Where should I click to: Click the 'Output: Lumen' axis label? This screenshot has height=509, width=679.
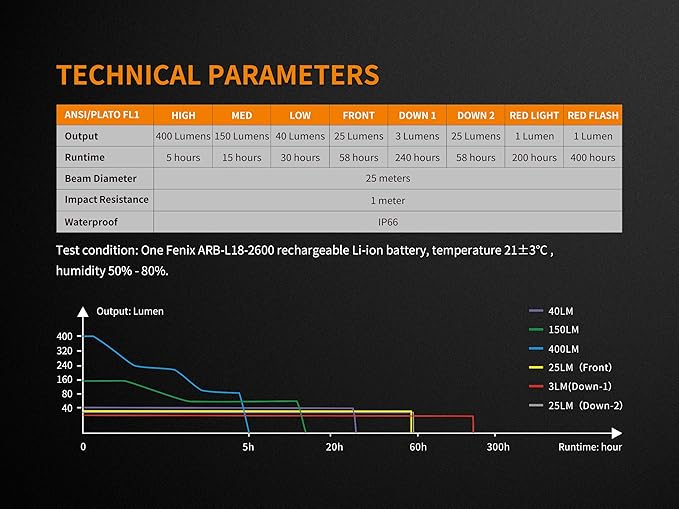129,311
